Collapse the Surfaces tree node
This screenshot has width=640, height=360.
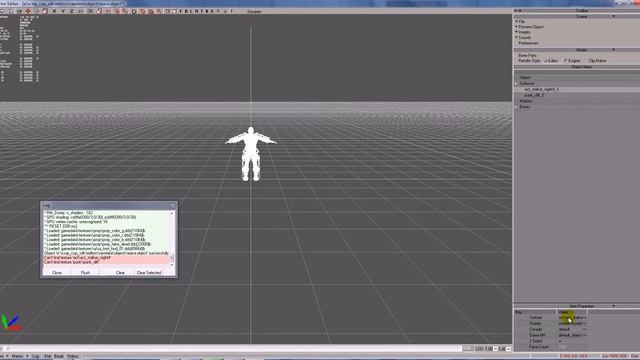[516, 83]
